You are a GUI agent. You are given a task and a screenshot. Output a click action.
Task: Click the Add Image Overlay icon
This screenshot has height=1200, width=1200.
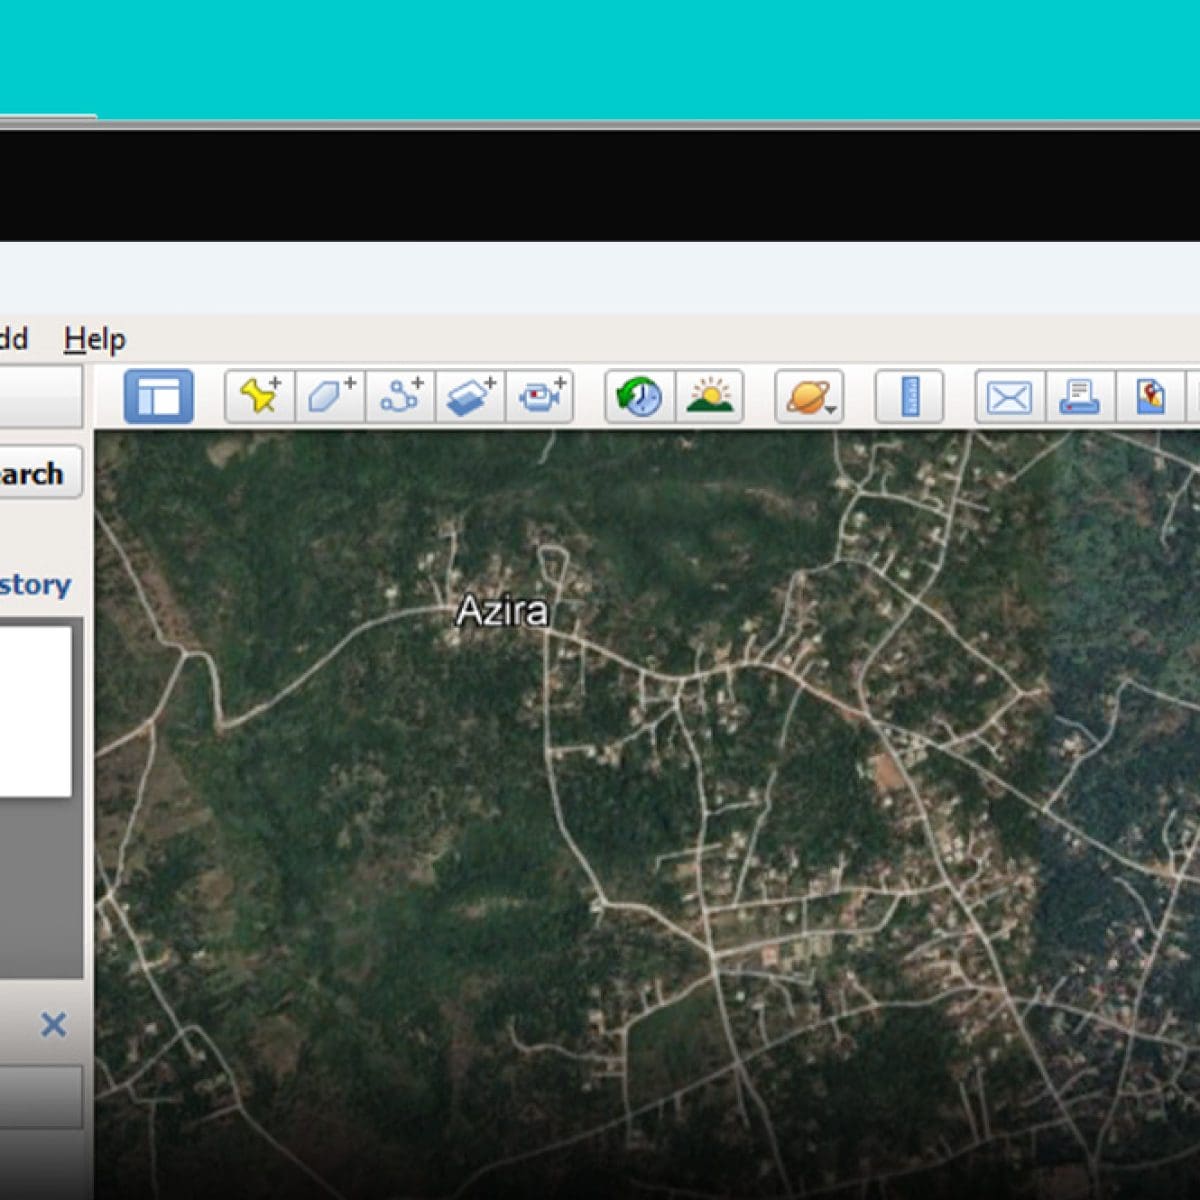(471, 397)
